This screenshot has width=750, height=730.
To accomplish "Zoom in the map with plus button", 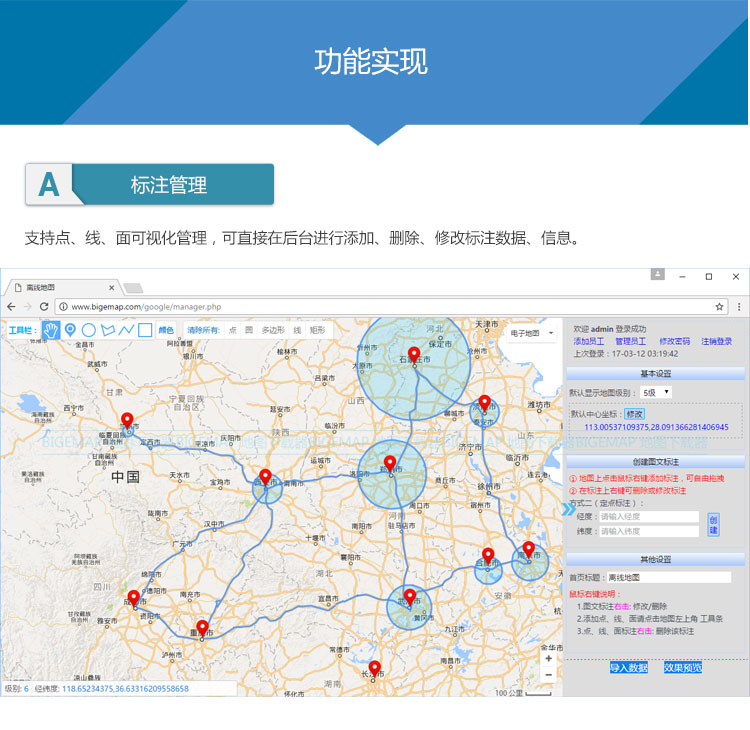I will [x=549, y=659].
